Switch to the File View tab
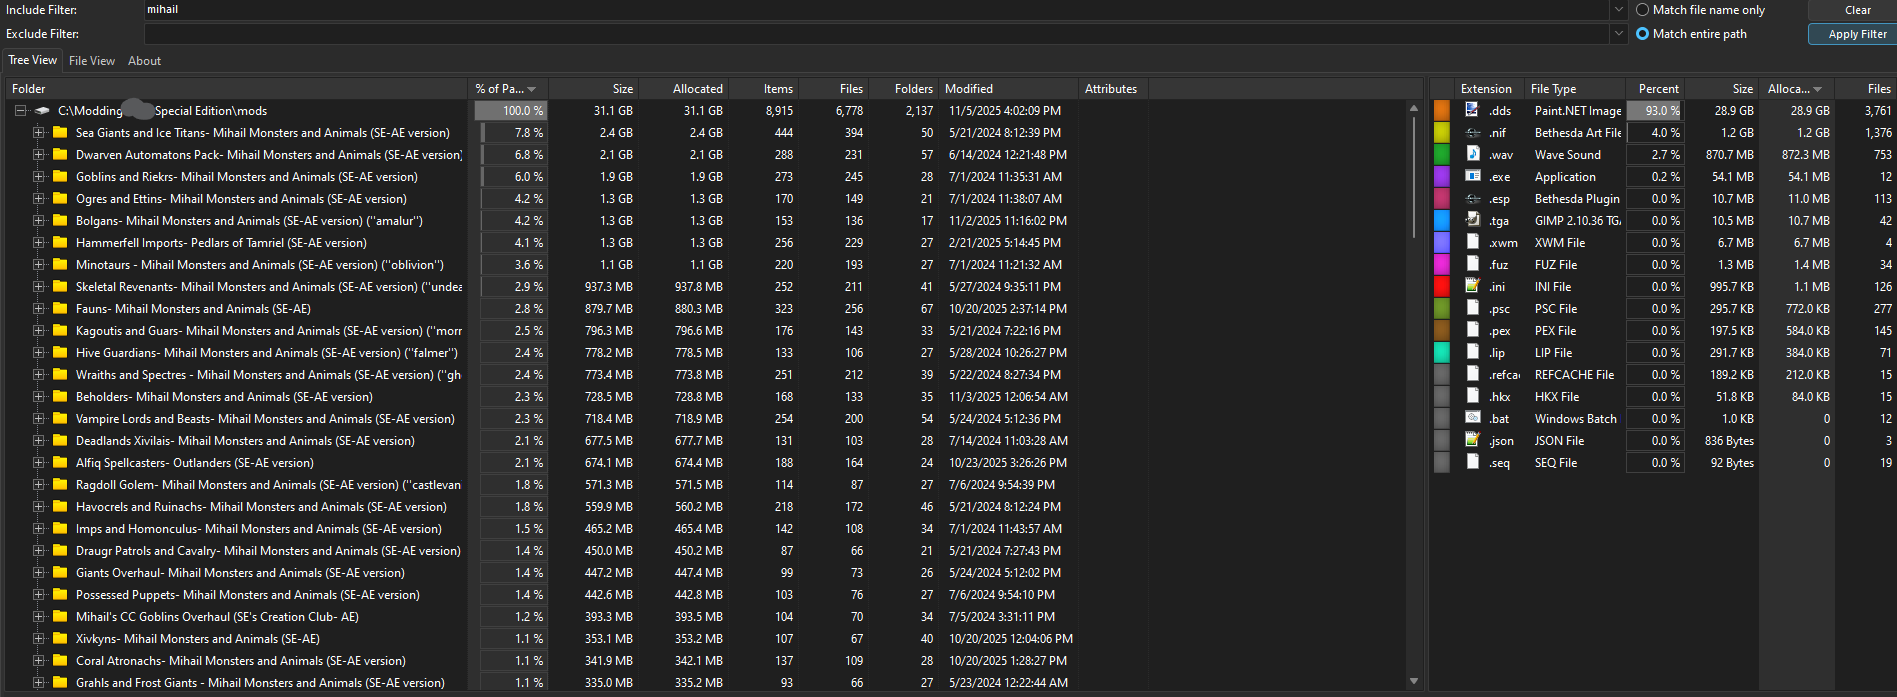Image resolution: width=1897 pixels, height=697 pixels. click(x=92, y=61)
